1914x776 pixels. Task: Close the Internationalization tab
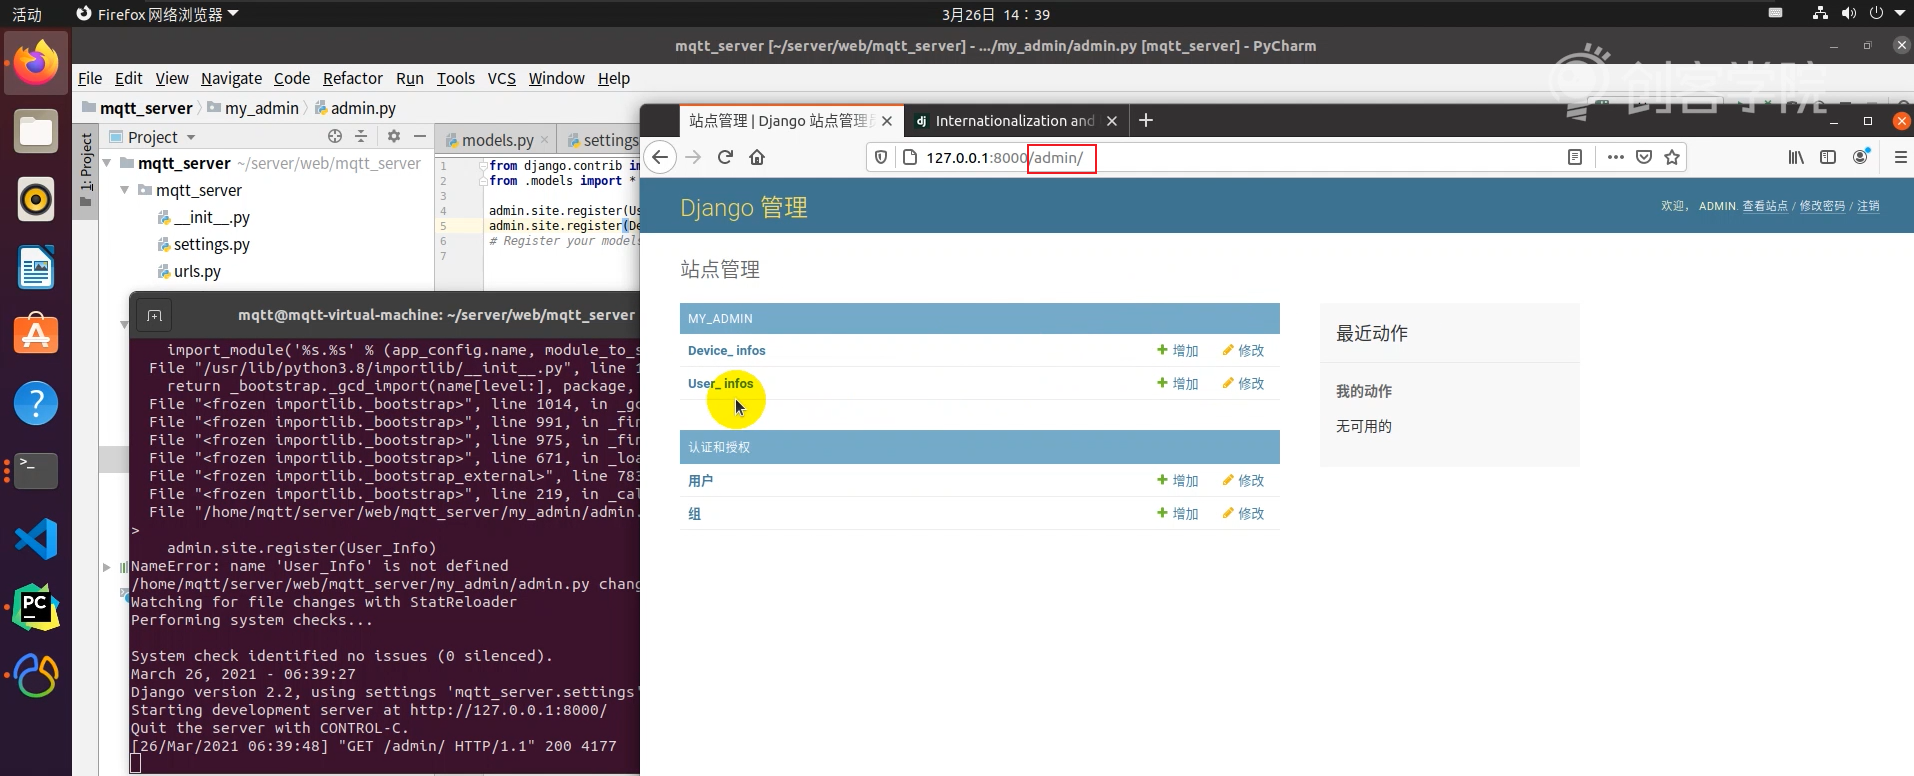[1112, 121]
